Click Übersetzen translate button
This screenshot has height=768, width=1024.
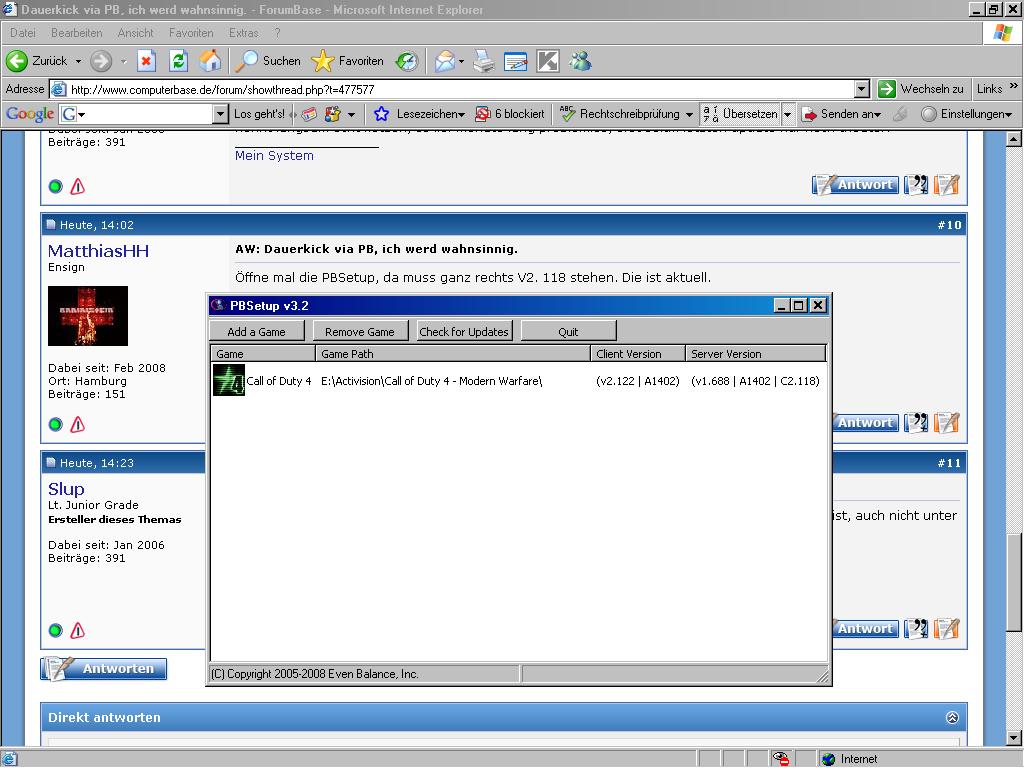[x=740, y=114]
